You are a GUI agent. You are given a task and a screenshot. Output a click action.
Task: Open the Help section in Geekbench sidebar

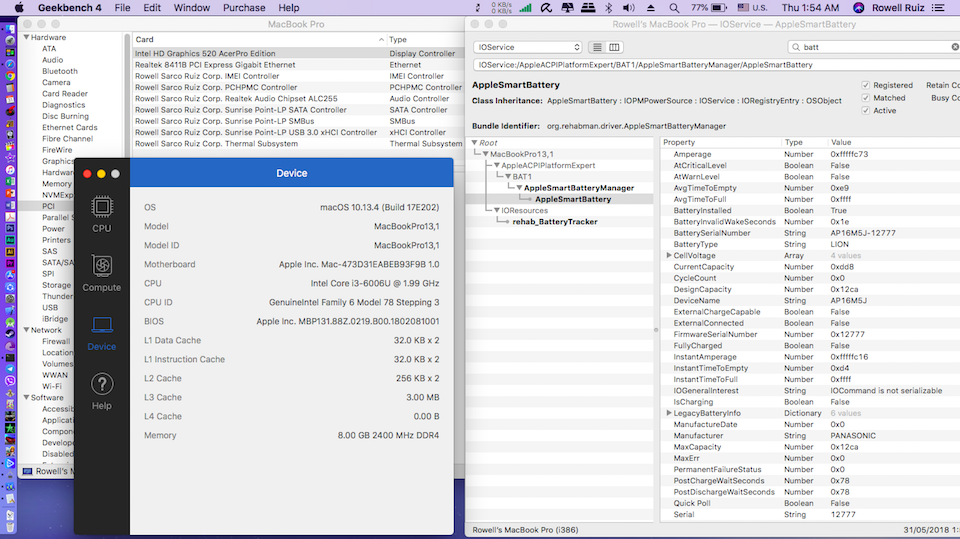102,392
